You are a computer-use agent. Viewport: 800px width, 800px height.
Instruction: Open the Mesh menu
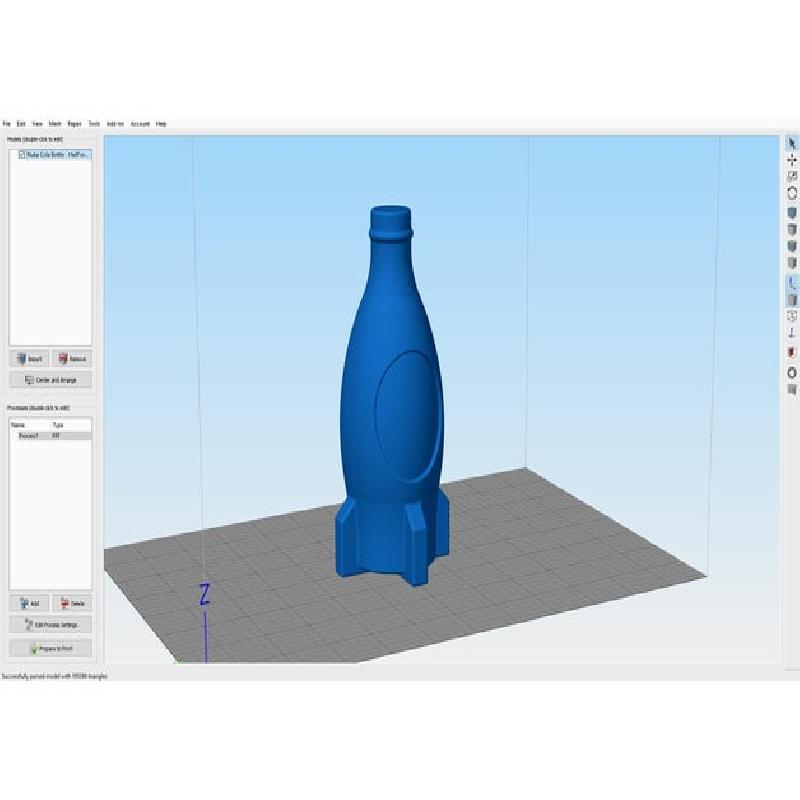pyautogui.click(x=55, y=124)
